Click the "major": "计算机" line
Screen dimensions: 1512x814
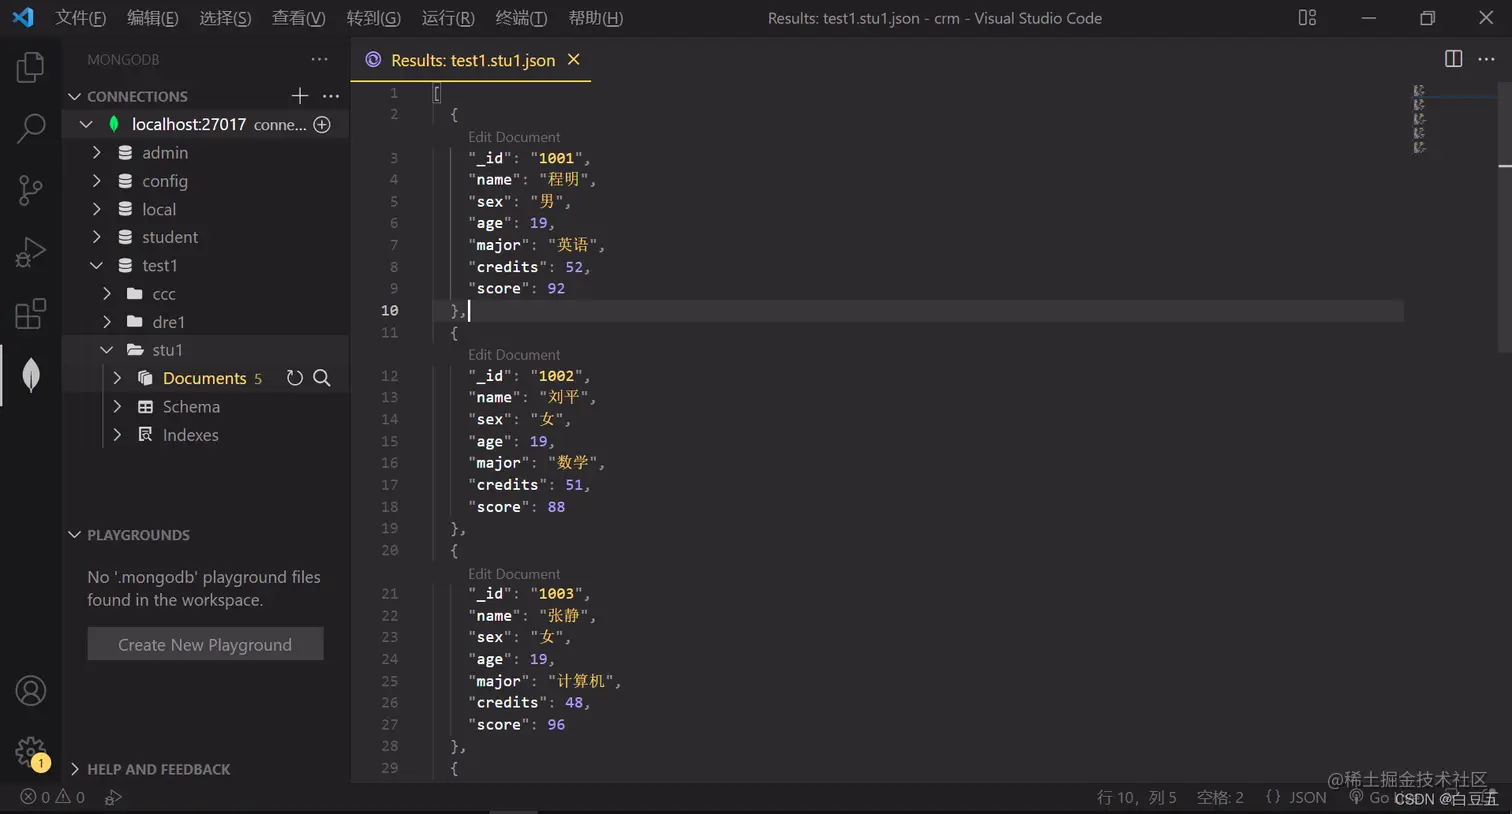pos(545,681)
